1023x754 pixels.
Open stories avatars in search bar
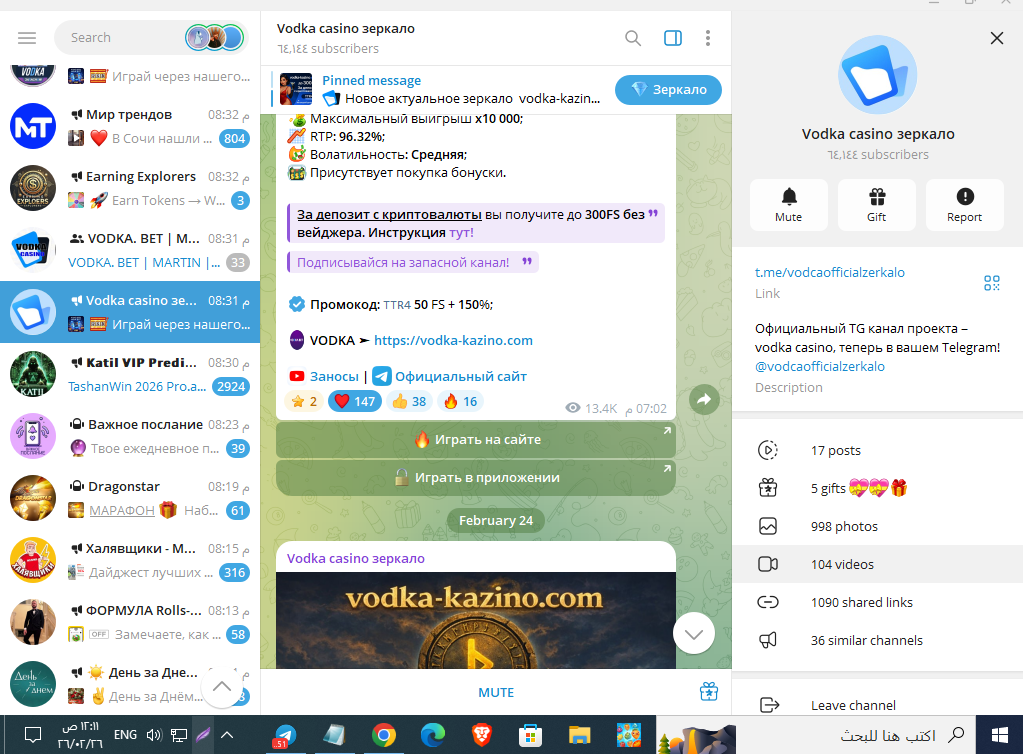click(214, 38)
